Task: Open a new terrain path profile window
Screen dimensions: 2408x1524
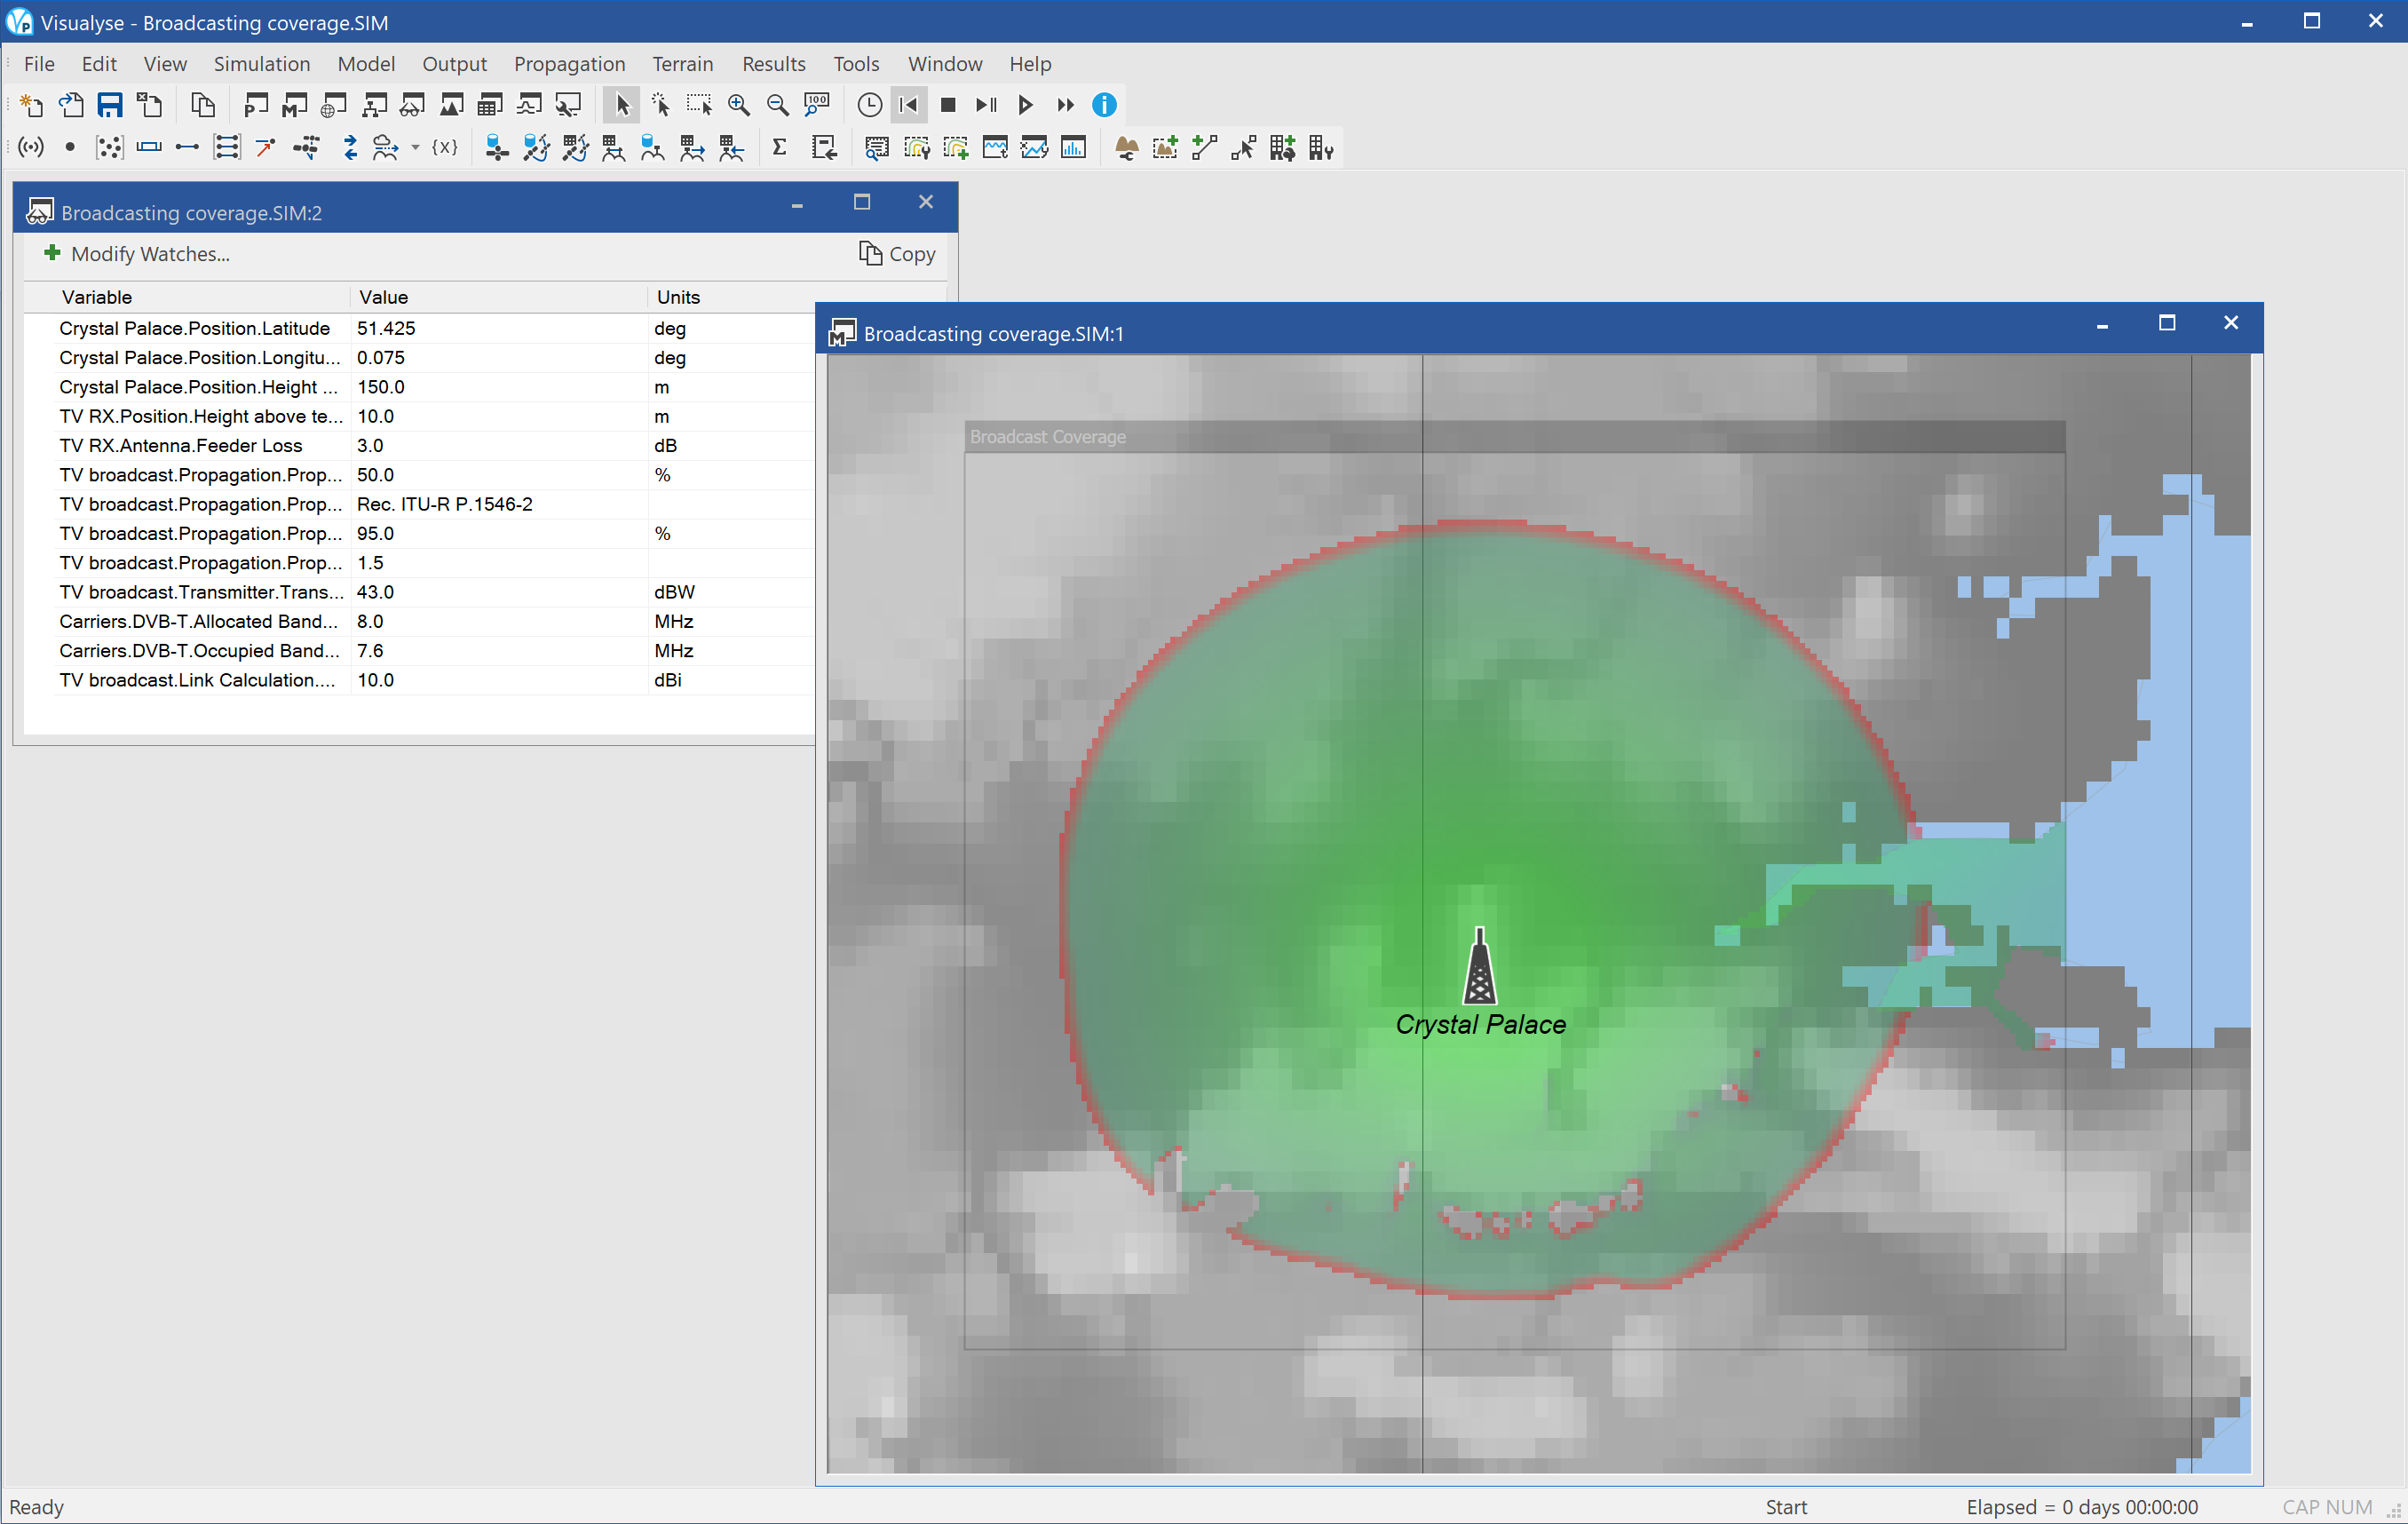Action: point(451,105)
